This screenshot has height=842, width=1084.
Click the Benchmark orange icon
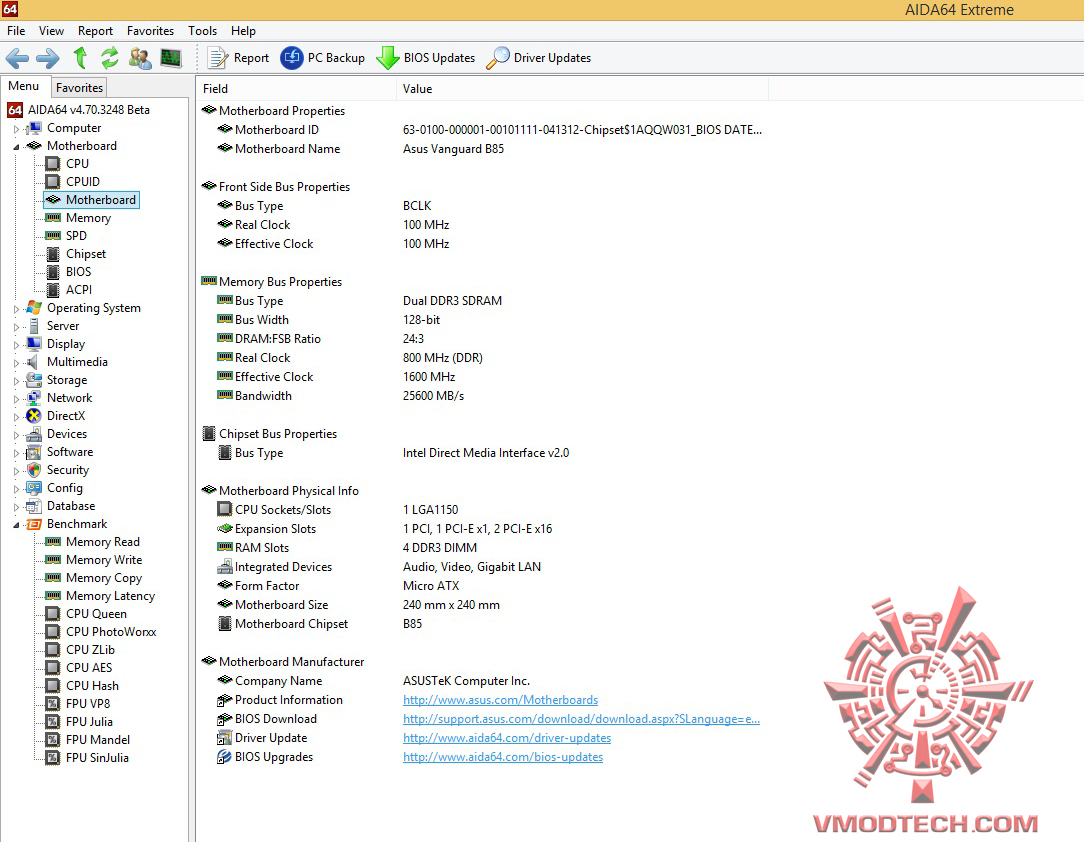coord(33,524)
